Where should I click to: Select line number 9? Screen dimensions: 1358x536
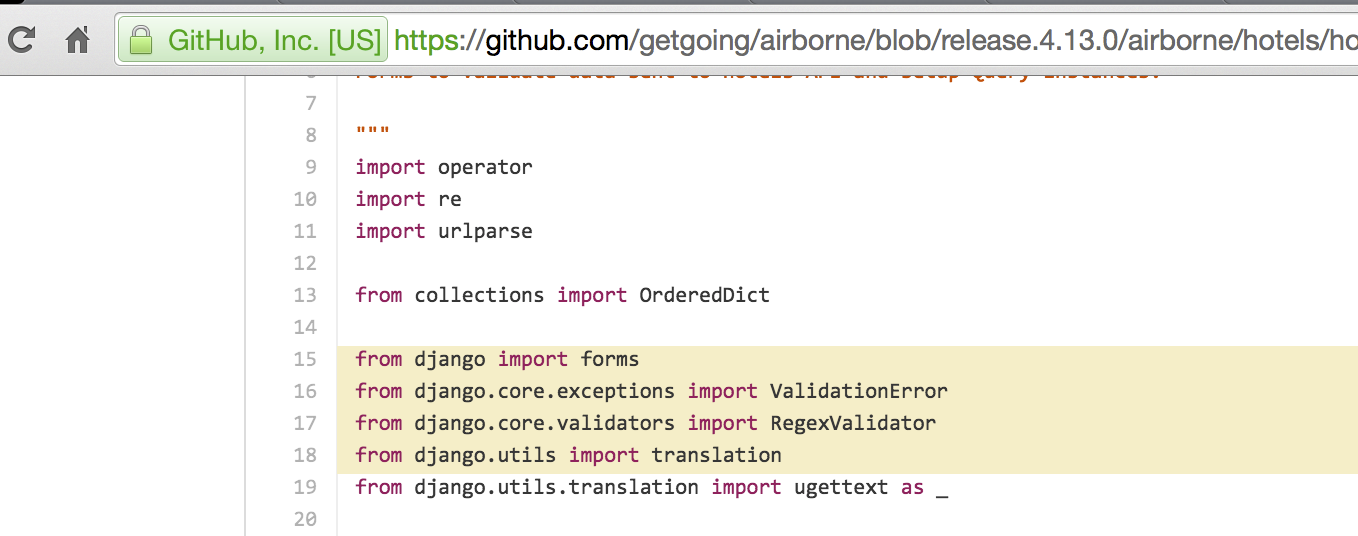tap(310, 167)
